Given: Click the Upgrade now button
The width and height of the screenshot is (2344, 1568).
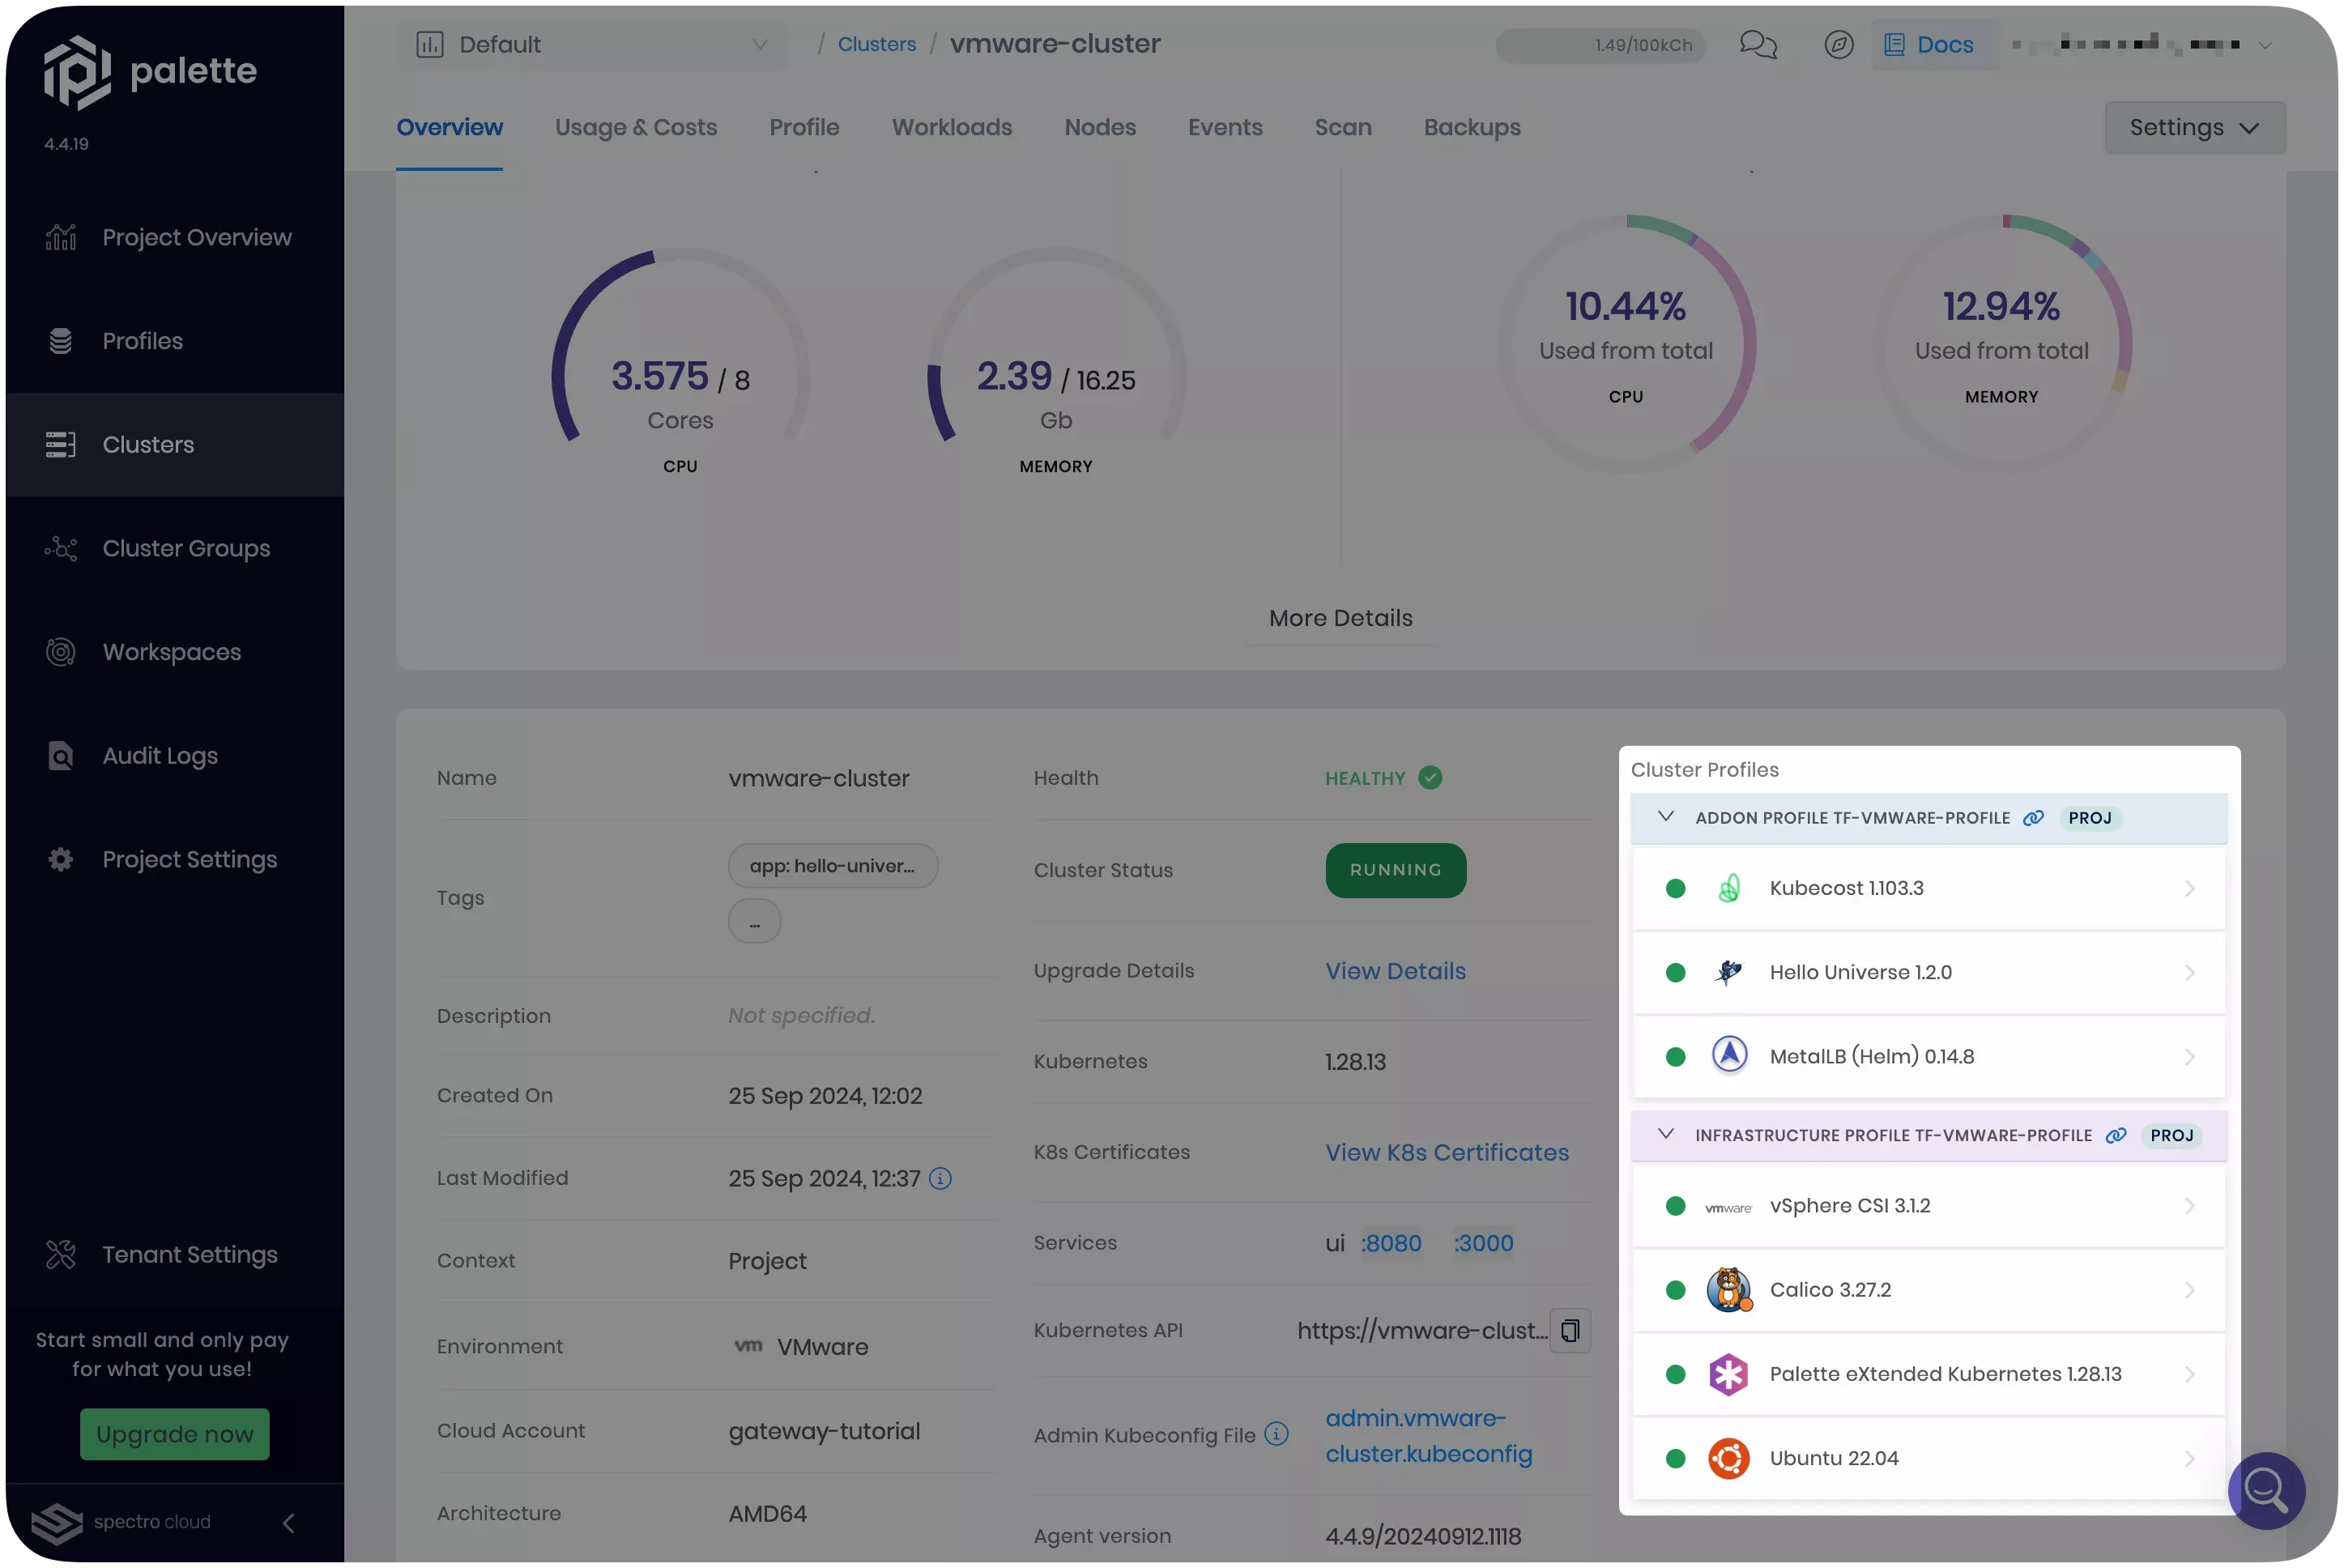Looking at the screenshot, I should click(175, 1434).
